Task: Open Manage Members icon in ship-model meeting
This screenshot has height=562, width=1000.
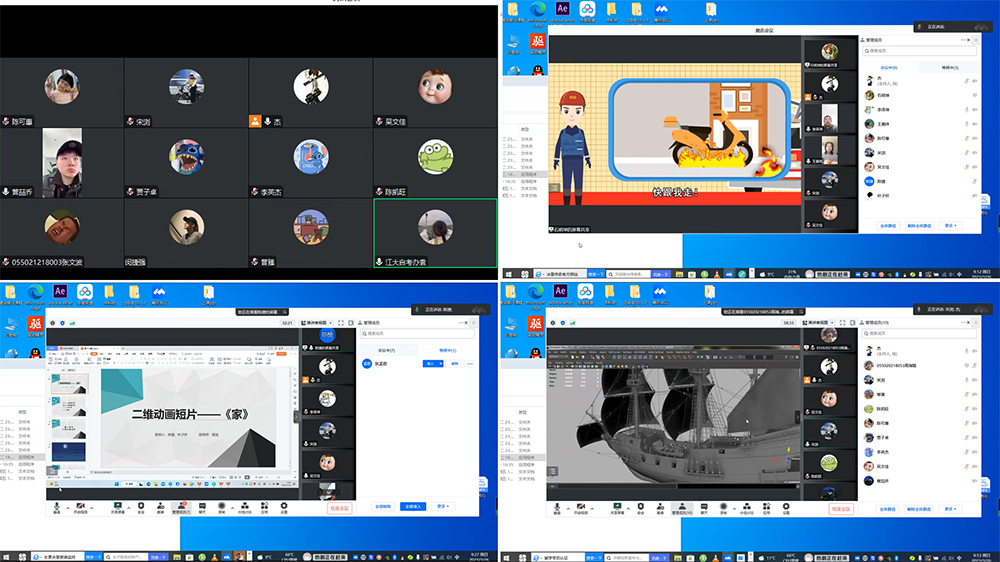Action: [682, 507]
